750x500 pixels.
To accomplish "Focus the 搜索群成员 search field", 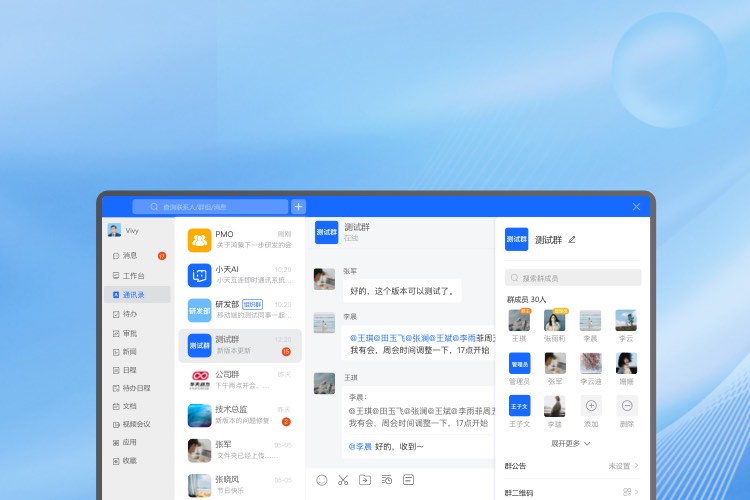I will tap(573, 278).
